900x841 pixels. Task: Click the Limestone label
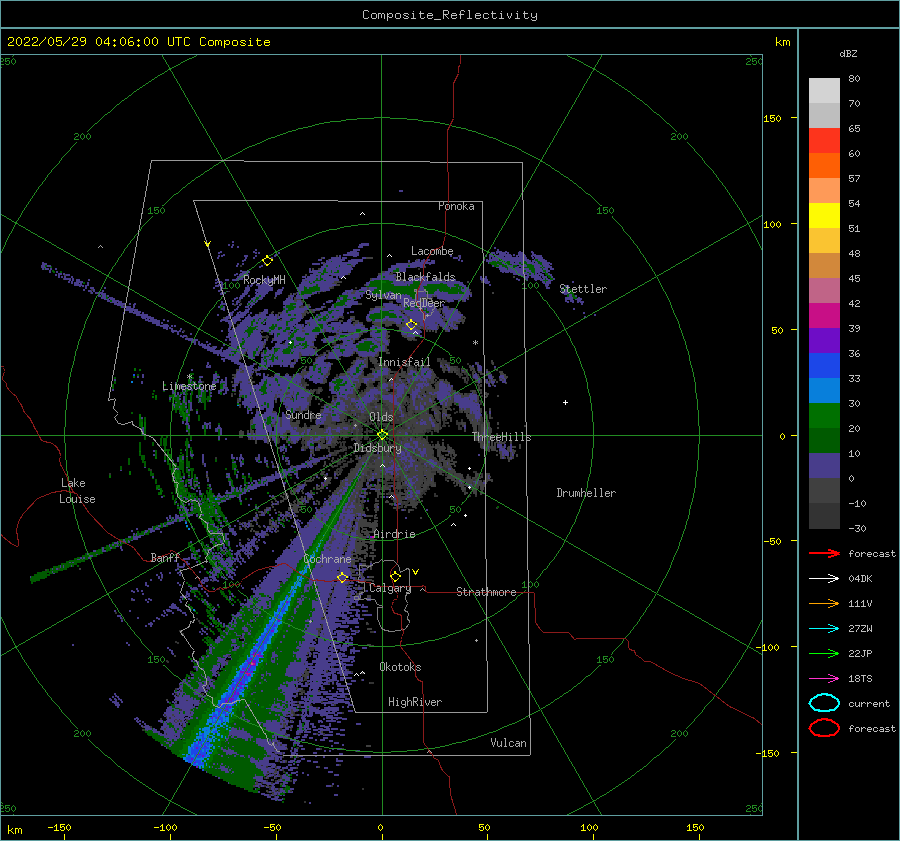point(189,386)
